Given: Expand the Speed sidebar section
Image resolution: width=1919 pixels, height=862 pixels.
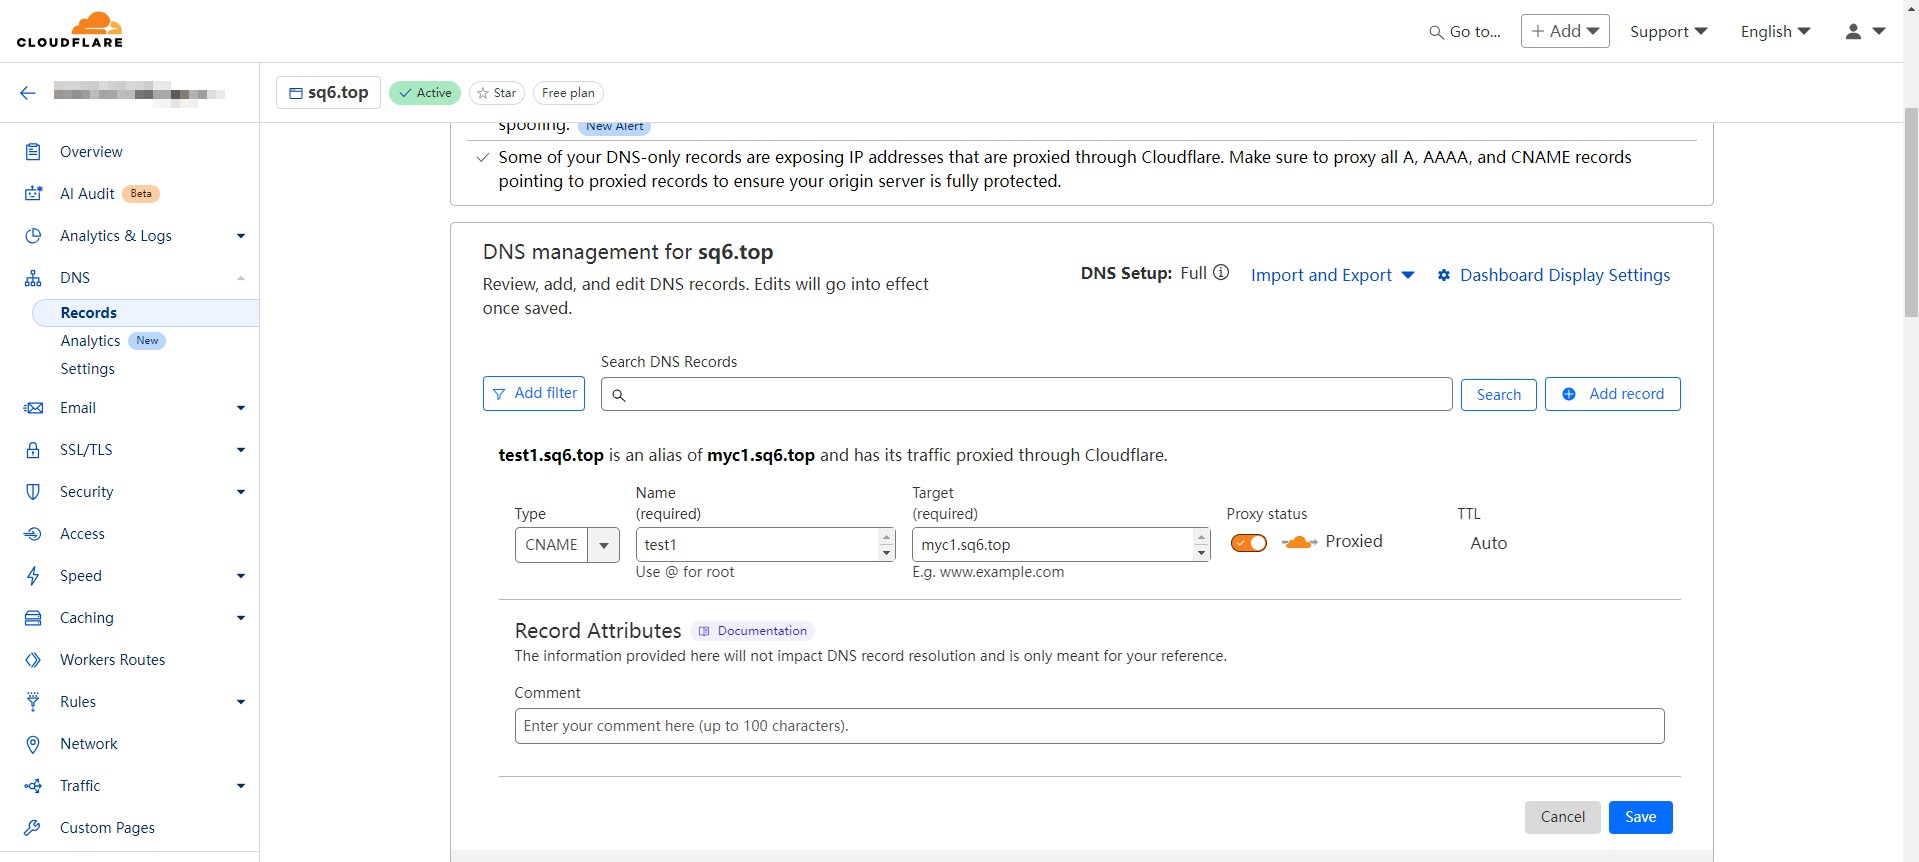Looking at the screenshot, I should coord(241,576).
